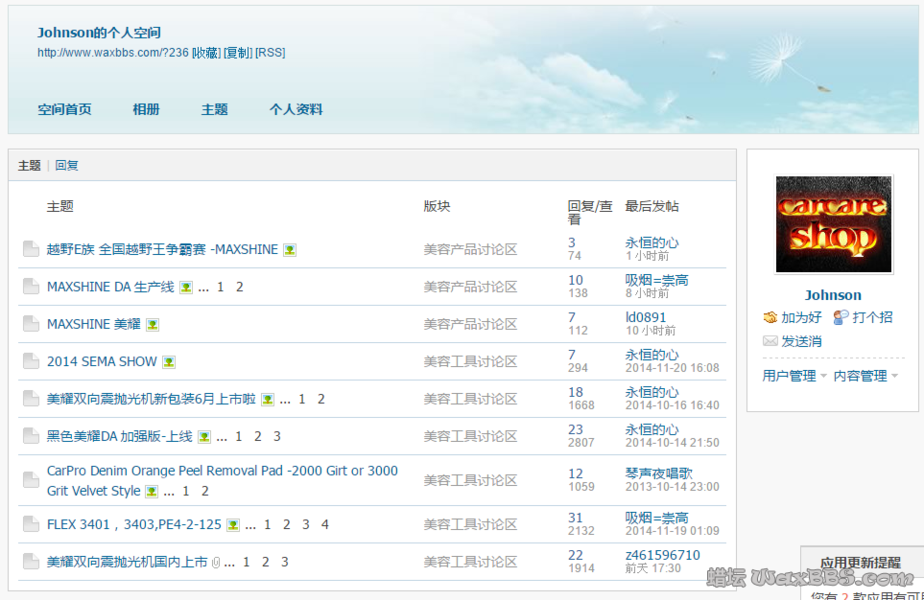Expand the 用户管理 dropdown
This screenshot has width=924, height=600.
(x=795, y=376)
